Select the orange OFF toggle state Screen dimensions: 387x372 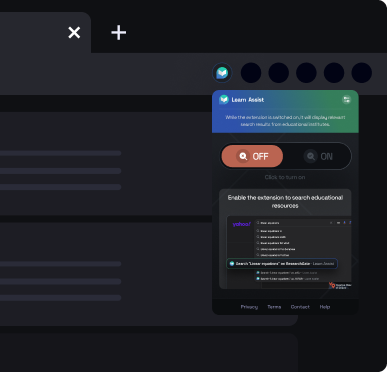click(x=252, y=156)
